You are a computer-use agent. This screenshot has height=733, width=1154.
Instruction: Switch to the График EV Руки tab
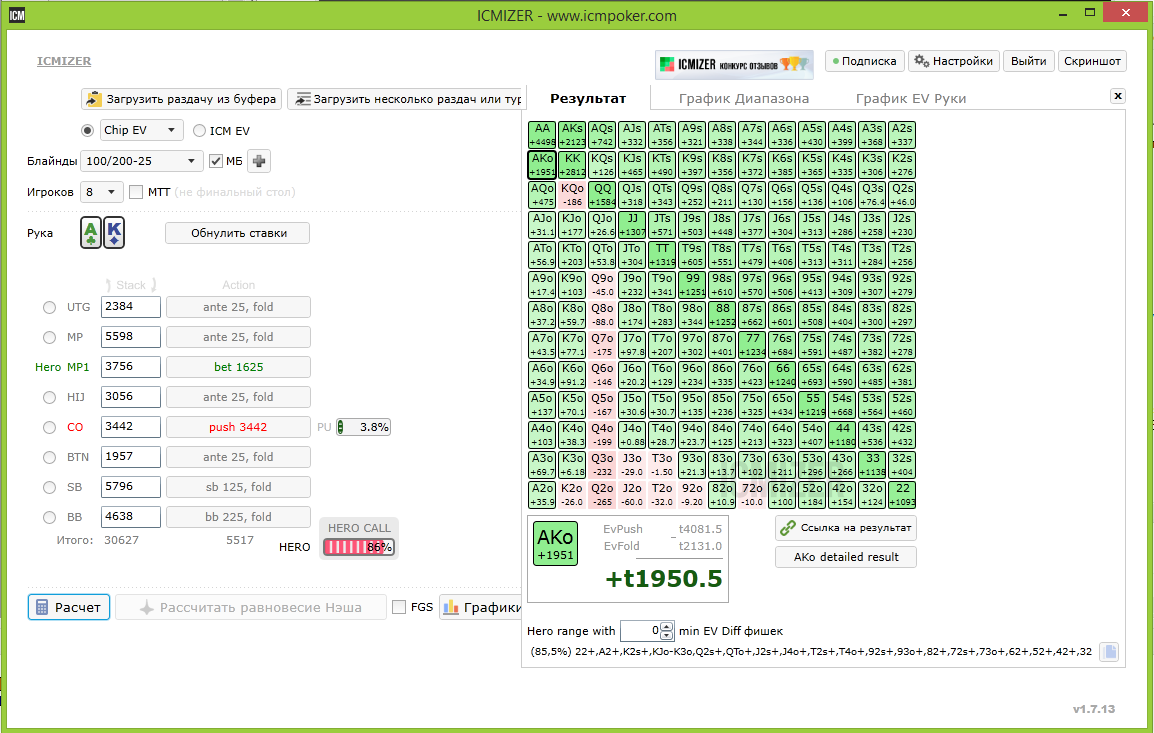911,98
